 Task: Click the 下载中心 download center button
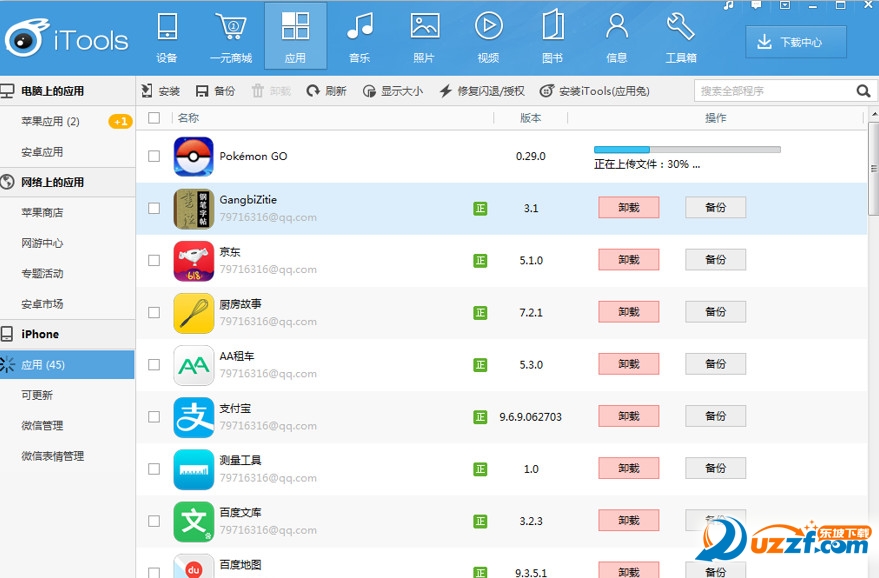click(795, 42)
